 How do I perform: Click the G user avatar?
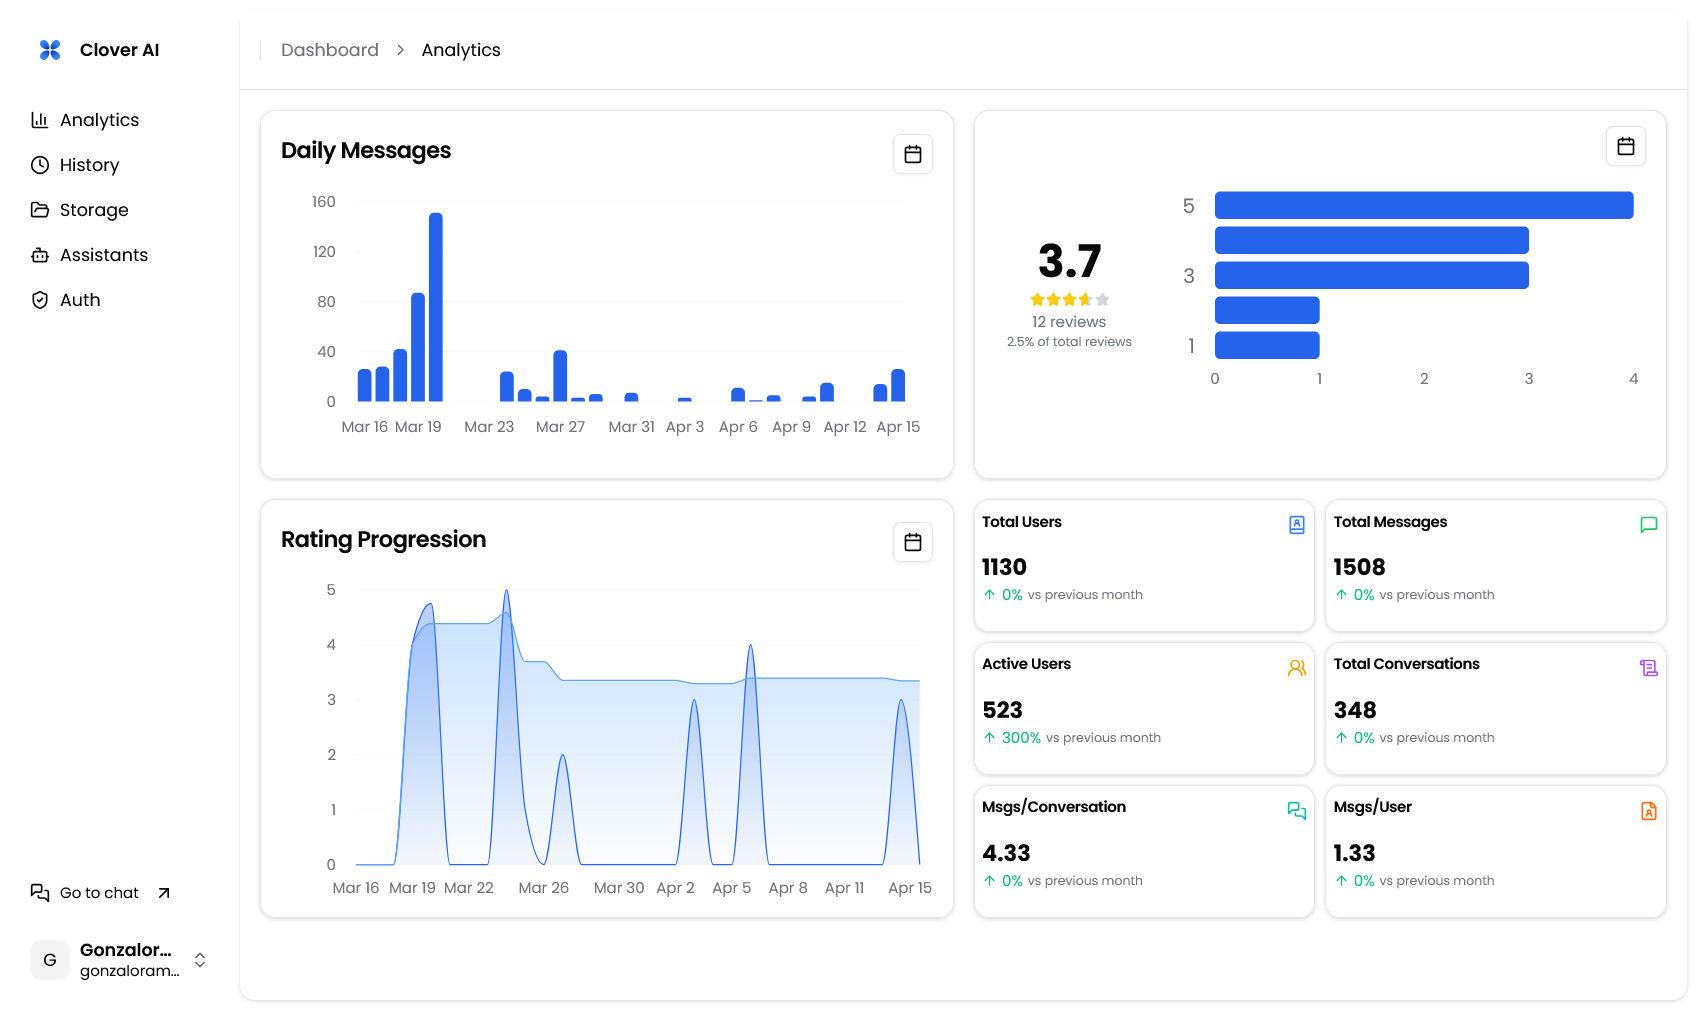[50, 960]
